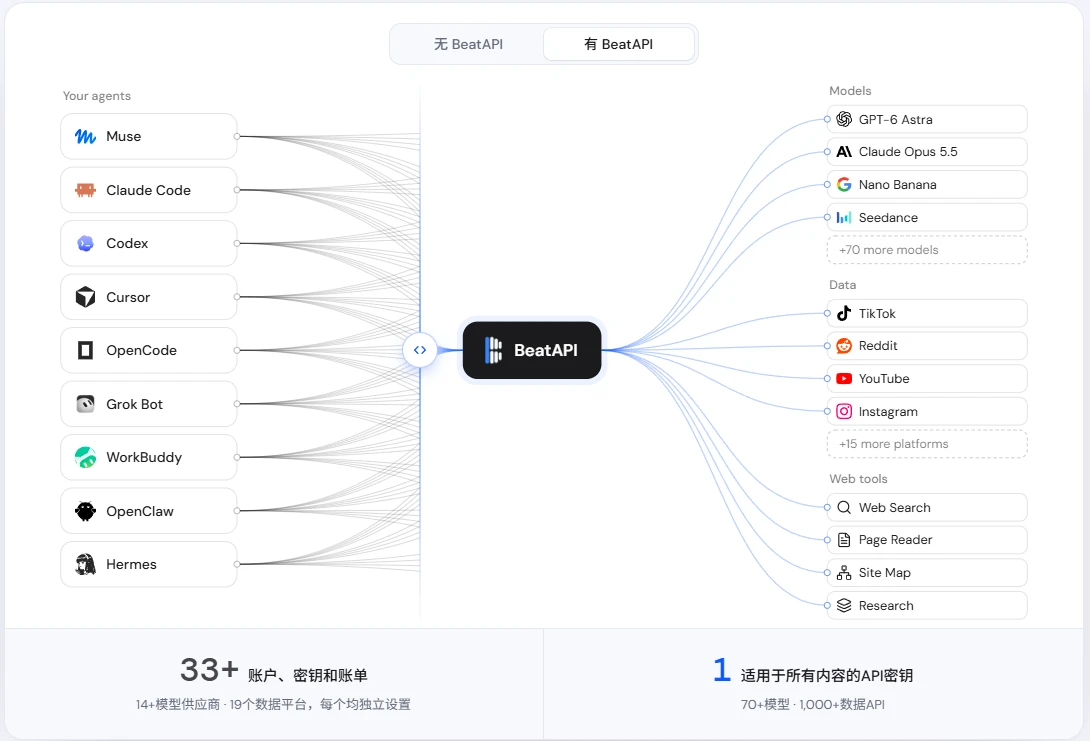Click the Site Map hierarchy icon

point(844,573)
